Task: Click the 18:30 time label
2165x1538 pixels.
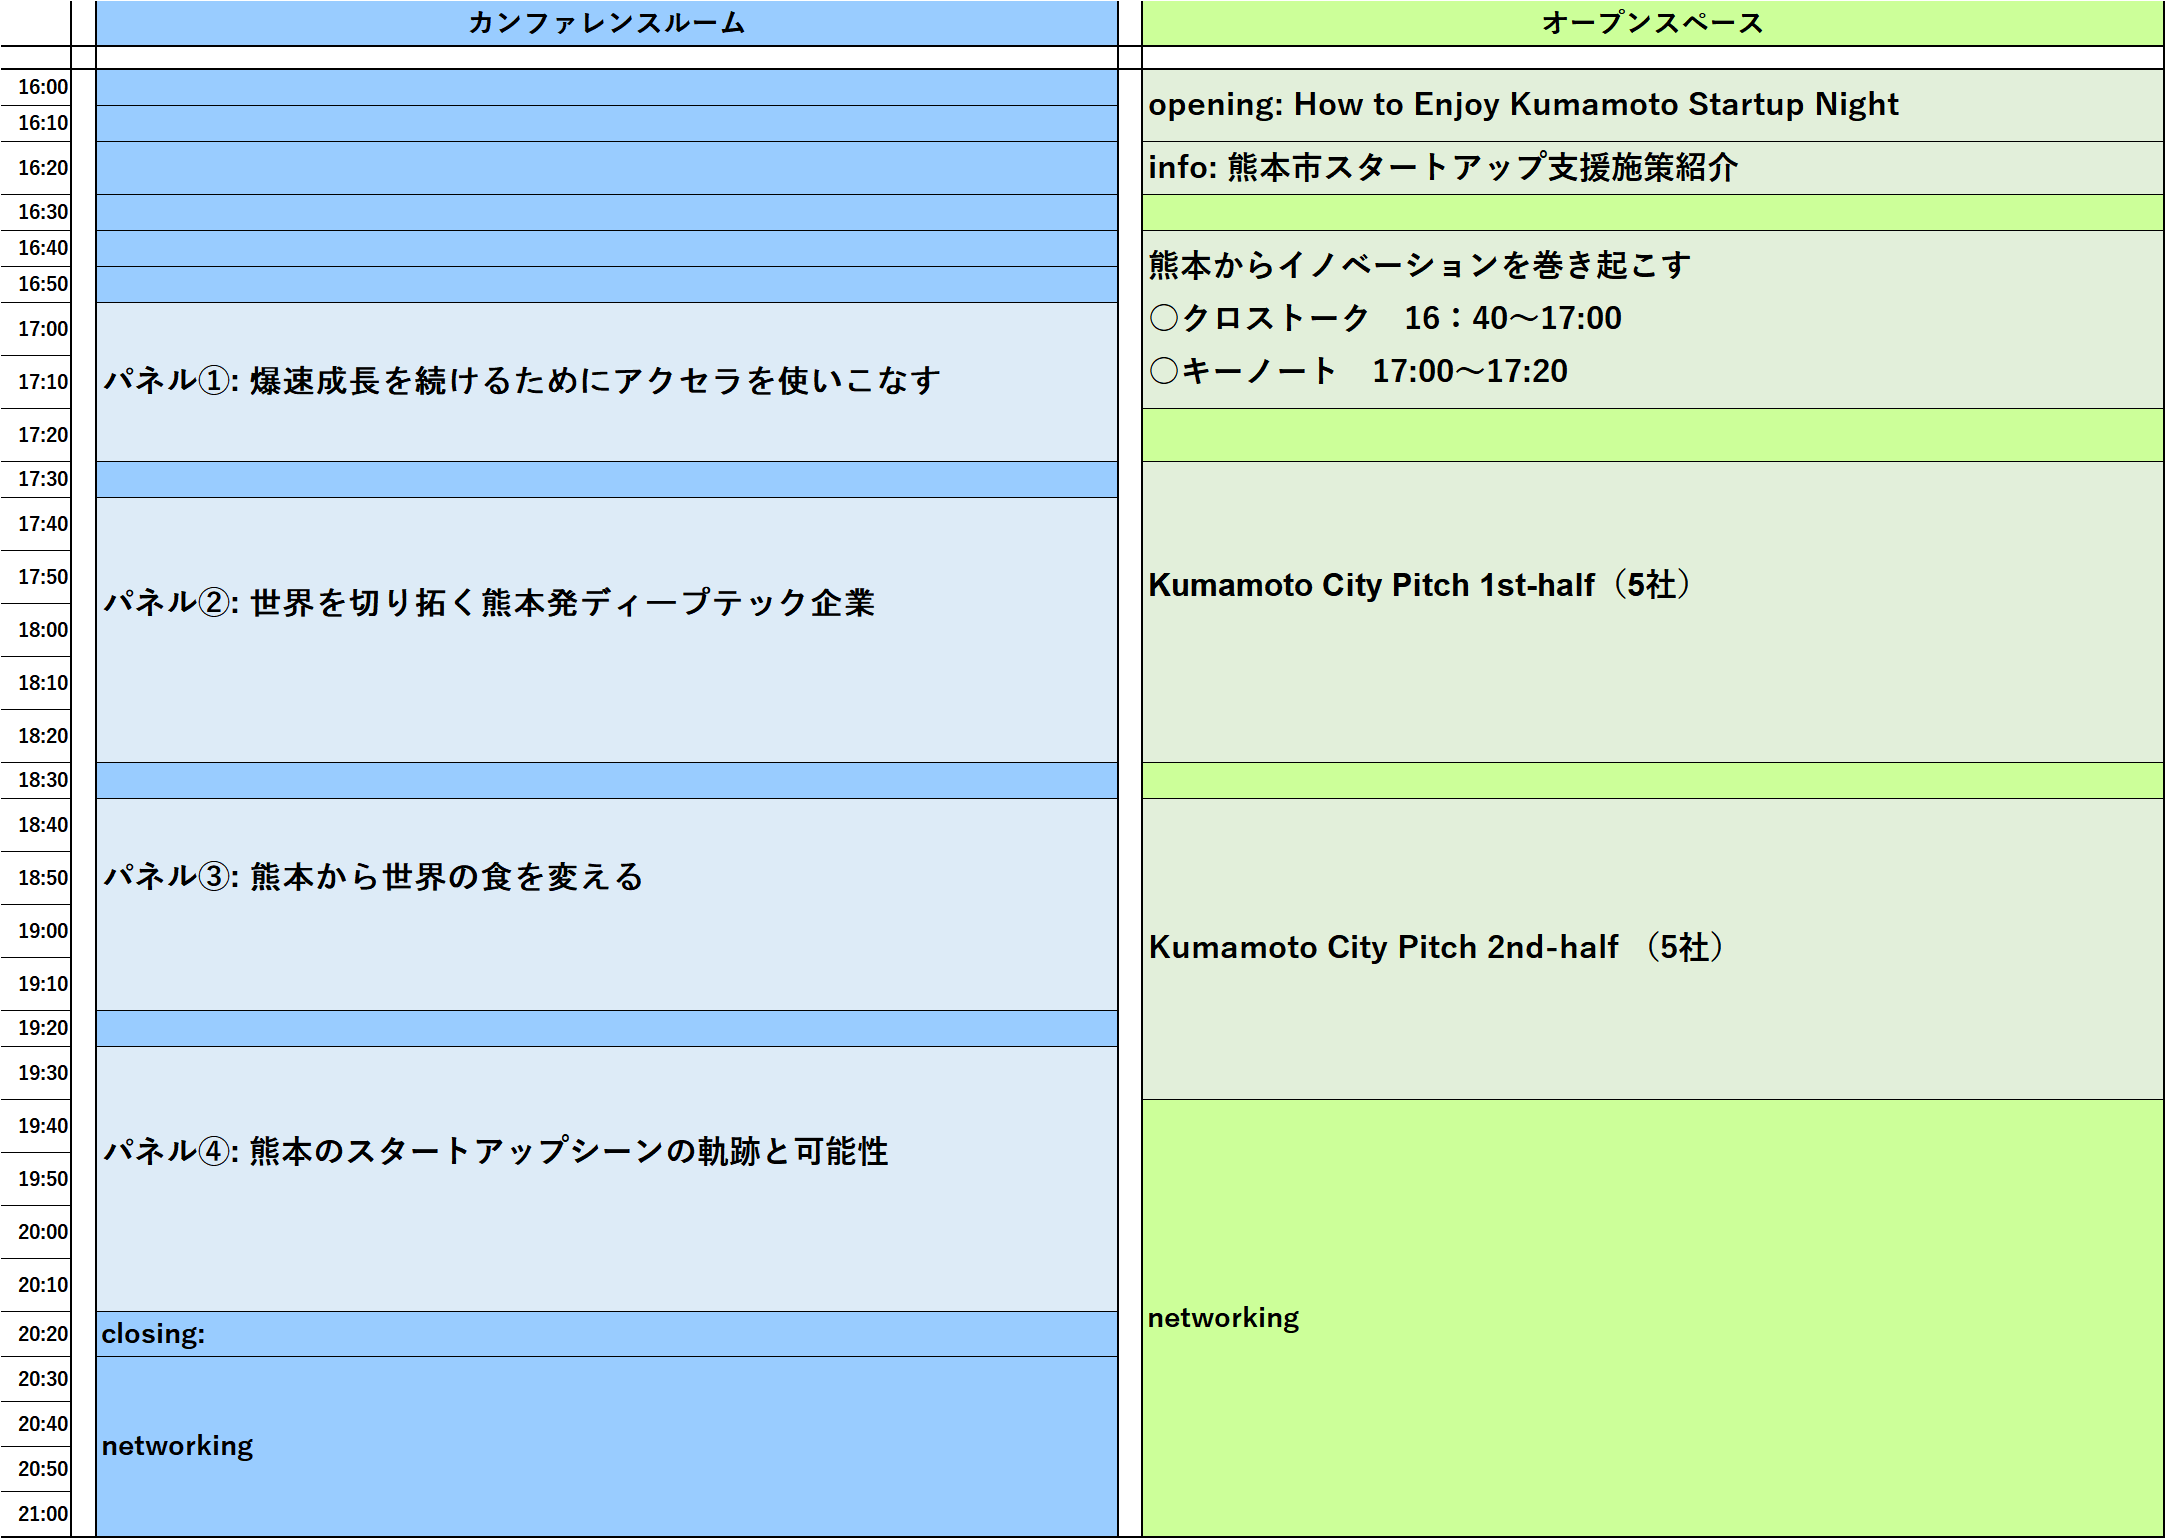Action: pos(43,780)
